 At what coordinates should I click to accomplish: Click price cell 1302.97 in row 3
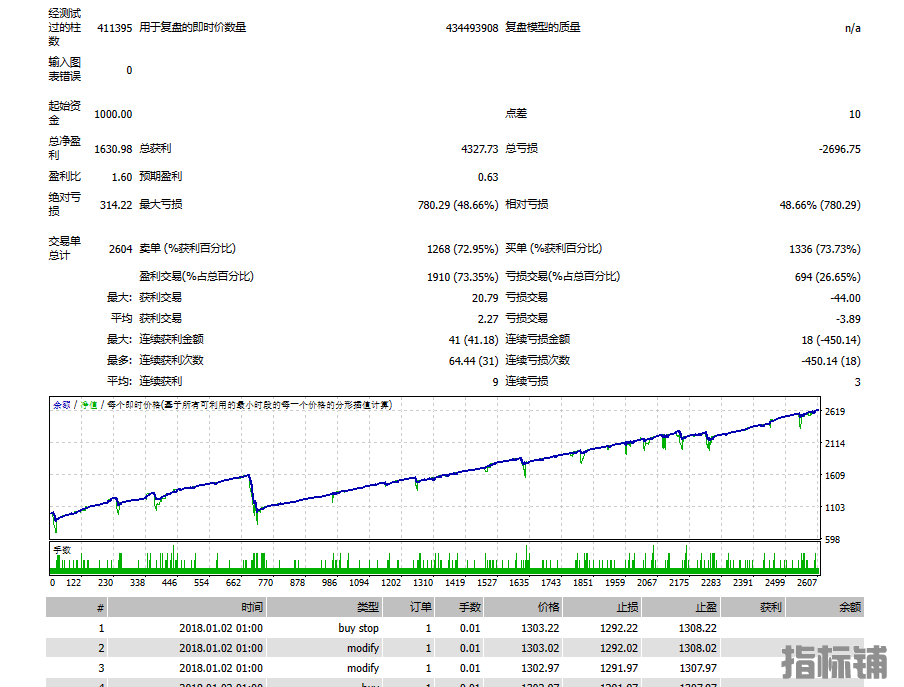(540, 669)
